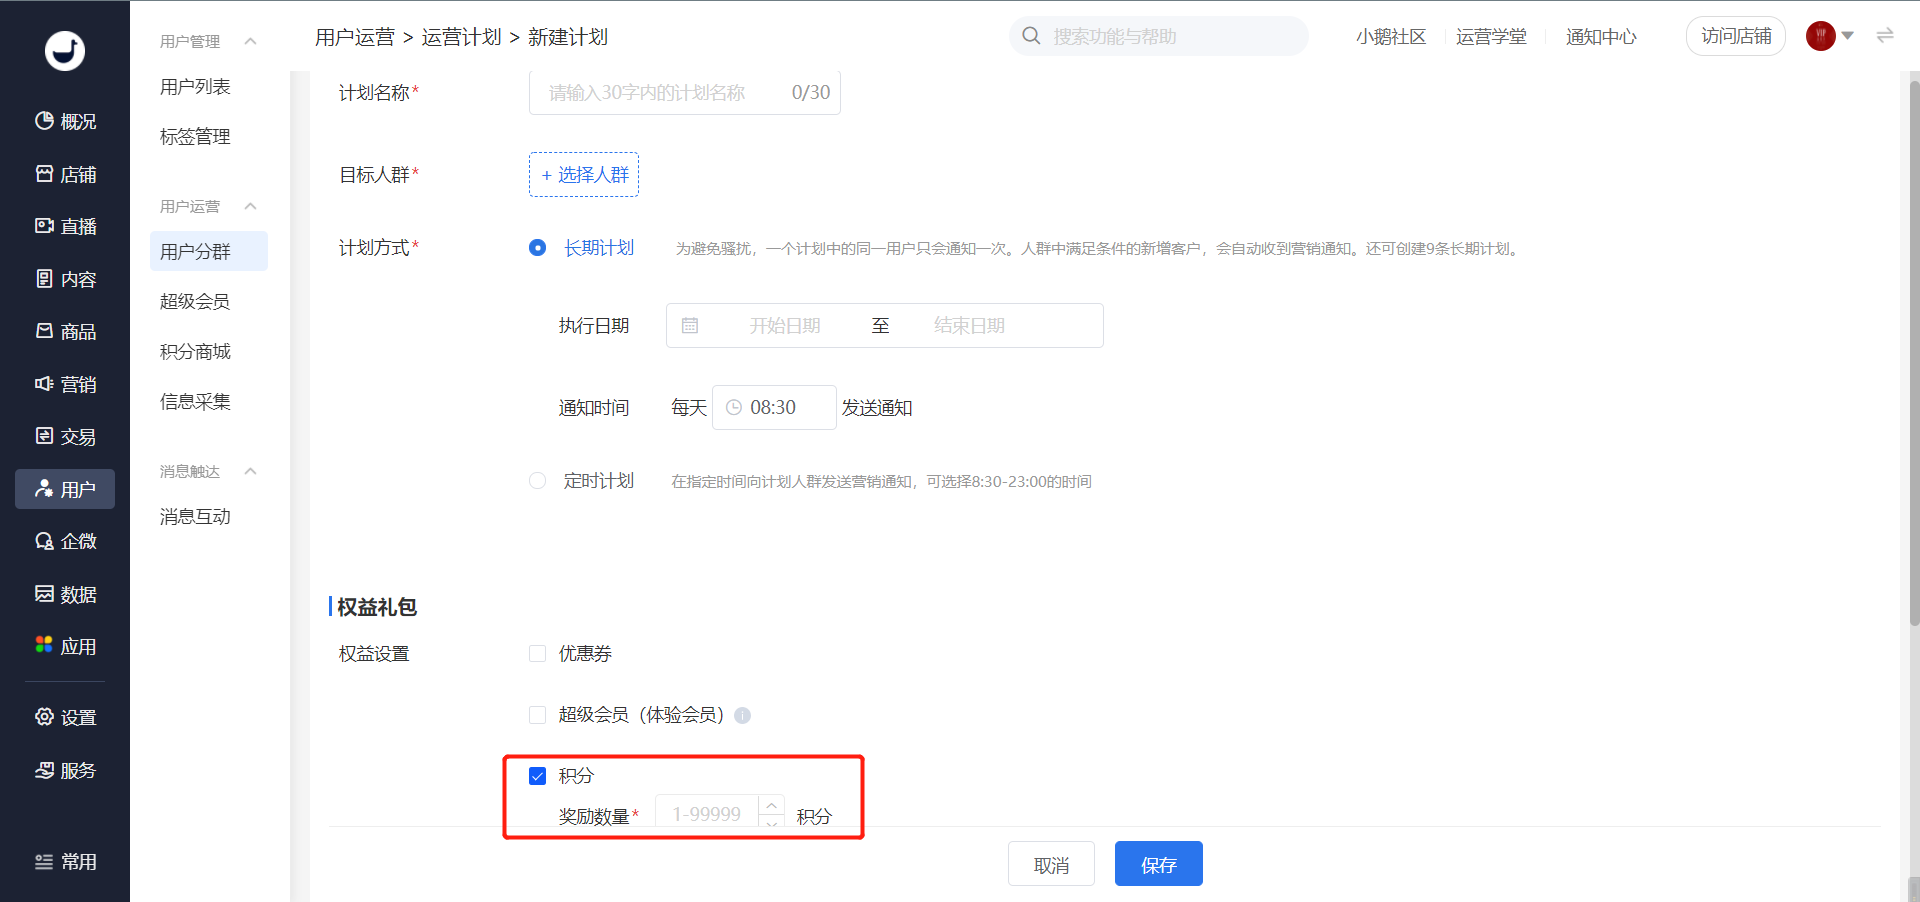This screenshot has width=1920, height=902.
Task: Go to the 店铺 shop section
Action: pyautogui.click(x=65, y=175)
